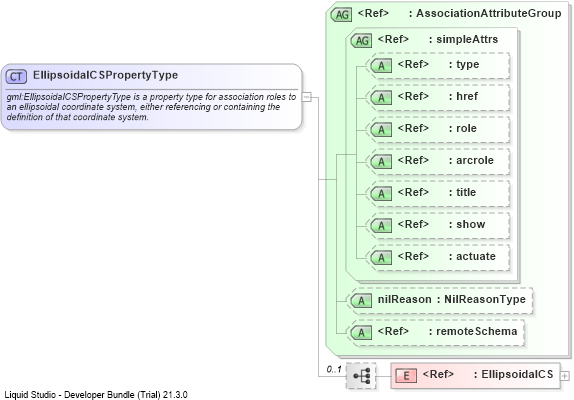Select the type attribute label
The image size is (574, 400).
467,64
